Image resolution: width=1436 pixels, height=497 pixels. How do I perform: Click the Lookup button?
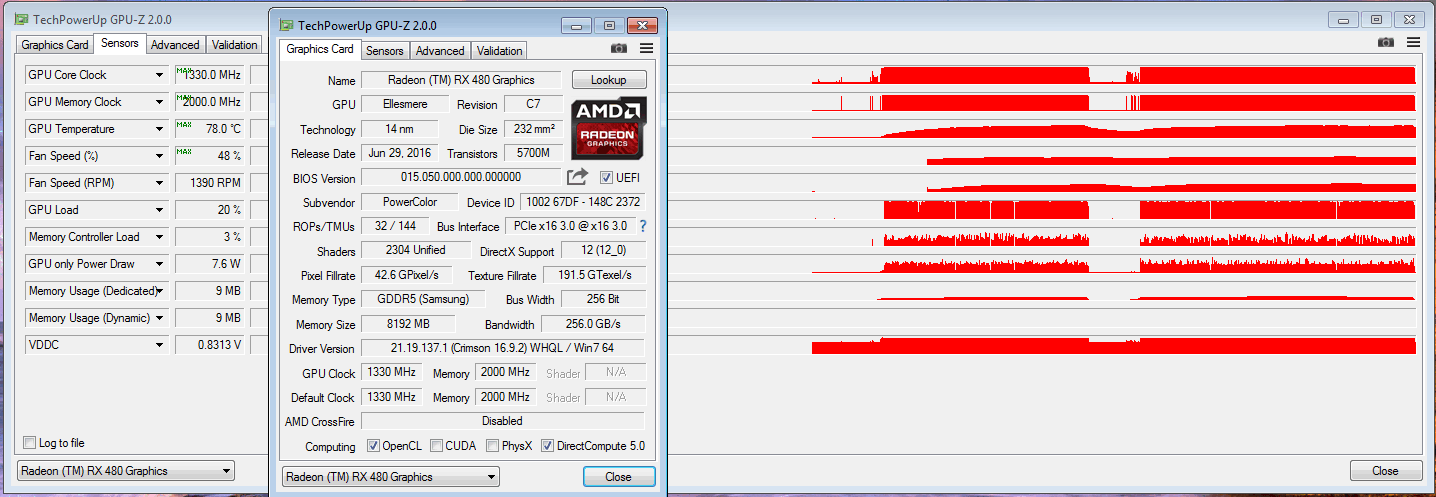609,80
